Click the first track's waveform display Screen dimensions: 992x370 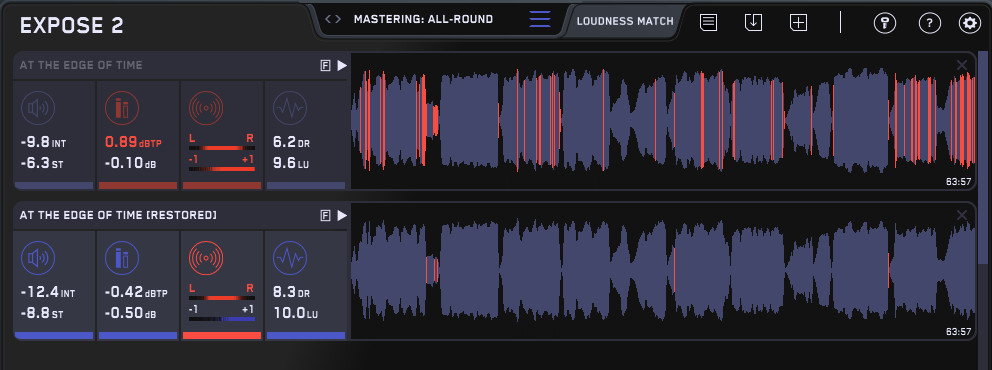tap(662, 120)
